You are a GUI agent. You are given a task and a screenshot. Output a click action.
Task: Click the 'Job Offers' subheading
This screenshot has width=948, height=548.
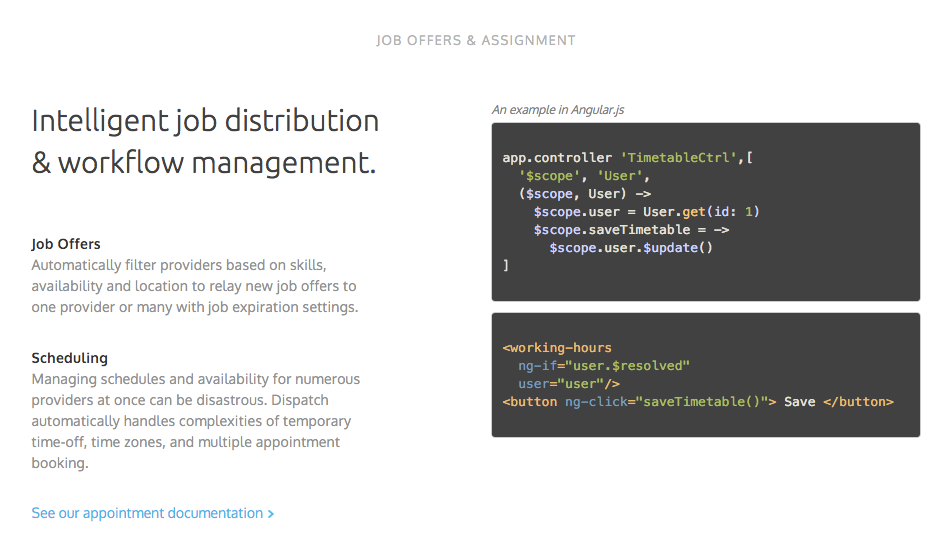[66, 244]
